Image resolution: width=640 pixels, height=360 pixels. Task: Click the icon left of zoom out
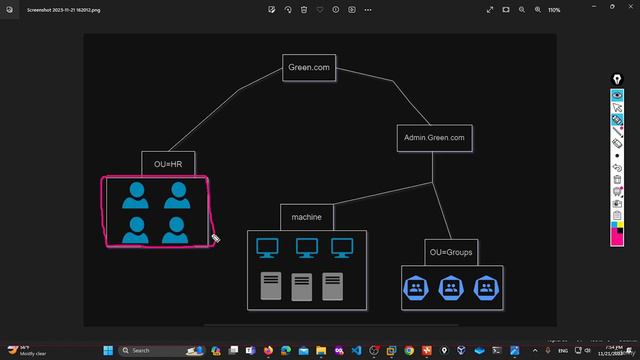506,10
